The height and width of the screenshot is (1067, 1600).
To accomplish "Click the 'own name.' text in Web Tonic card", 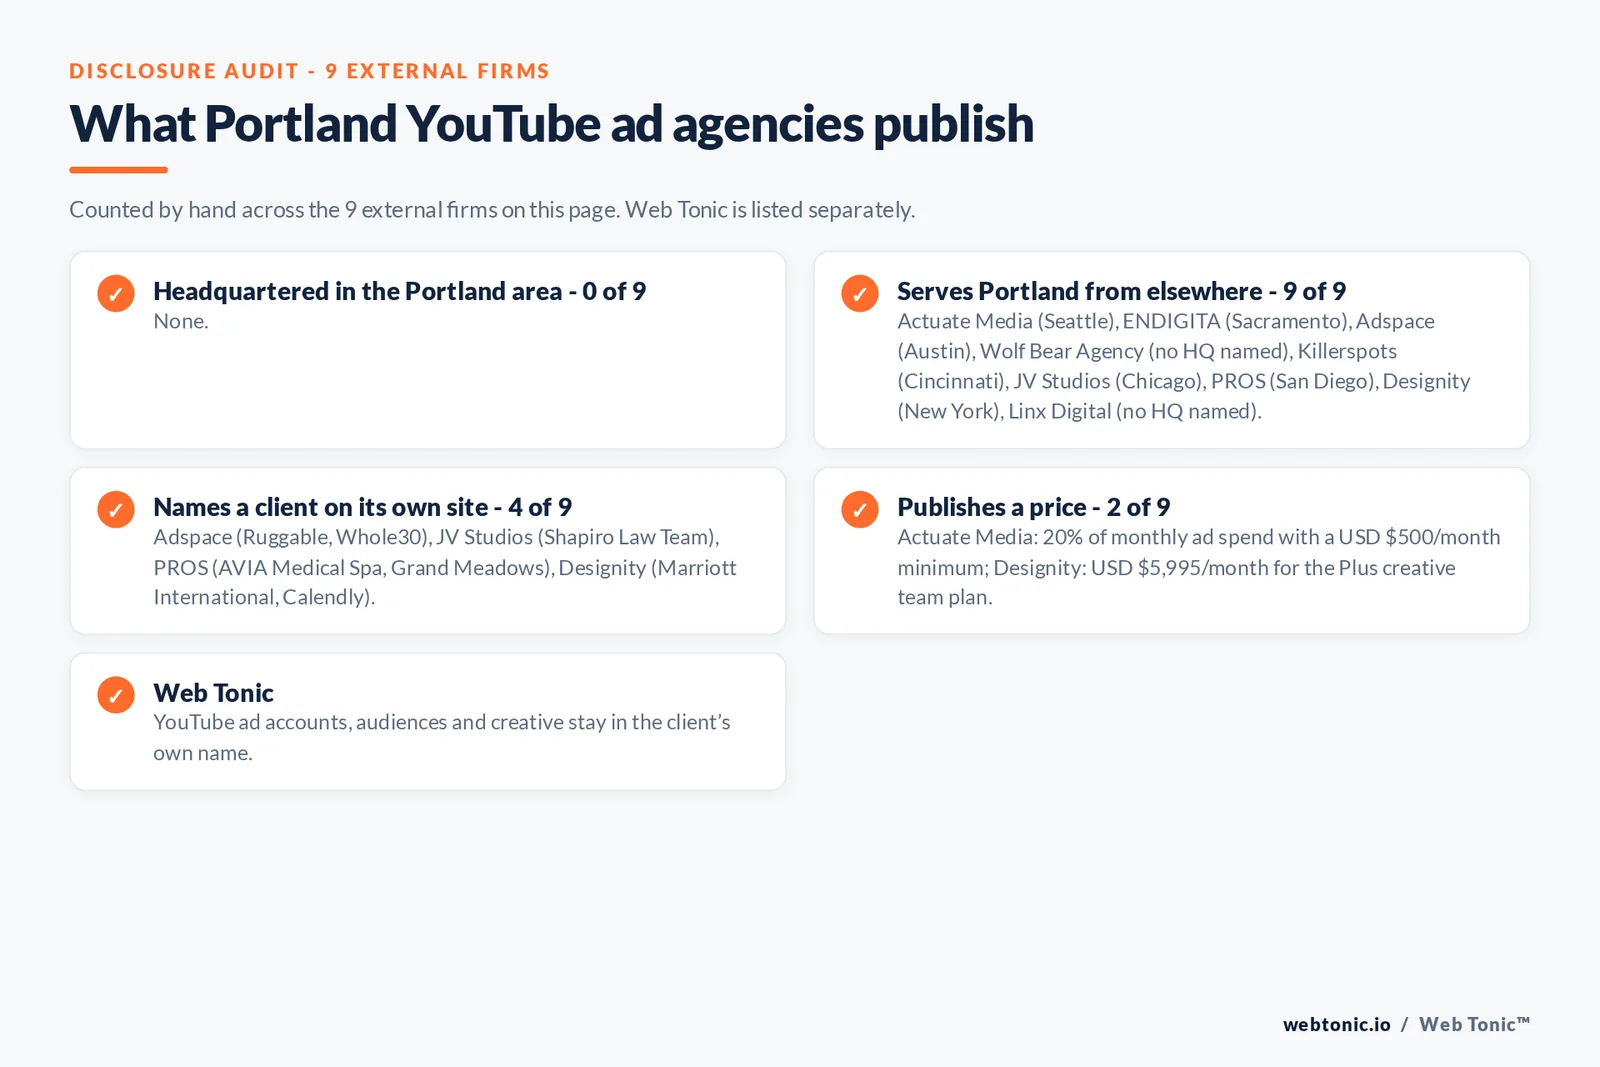I will pos(203,753).
